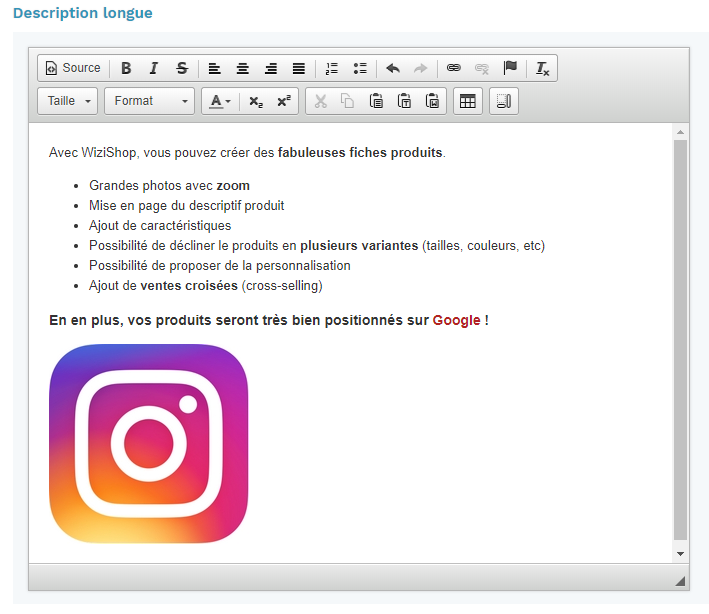The width and height of the screenshot is (709, 614).
Task: Click 'Possibilité de proposer de la personnalisation' line
Action: click(220, 265)
